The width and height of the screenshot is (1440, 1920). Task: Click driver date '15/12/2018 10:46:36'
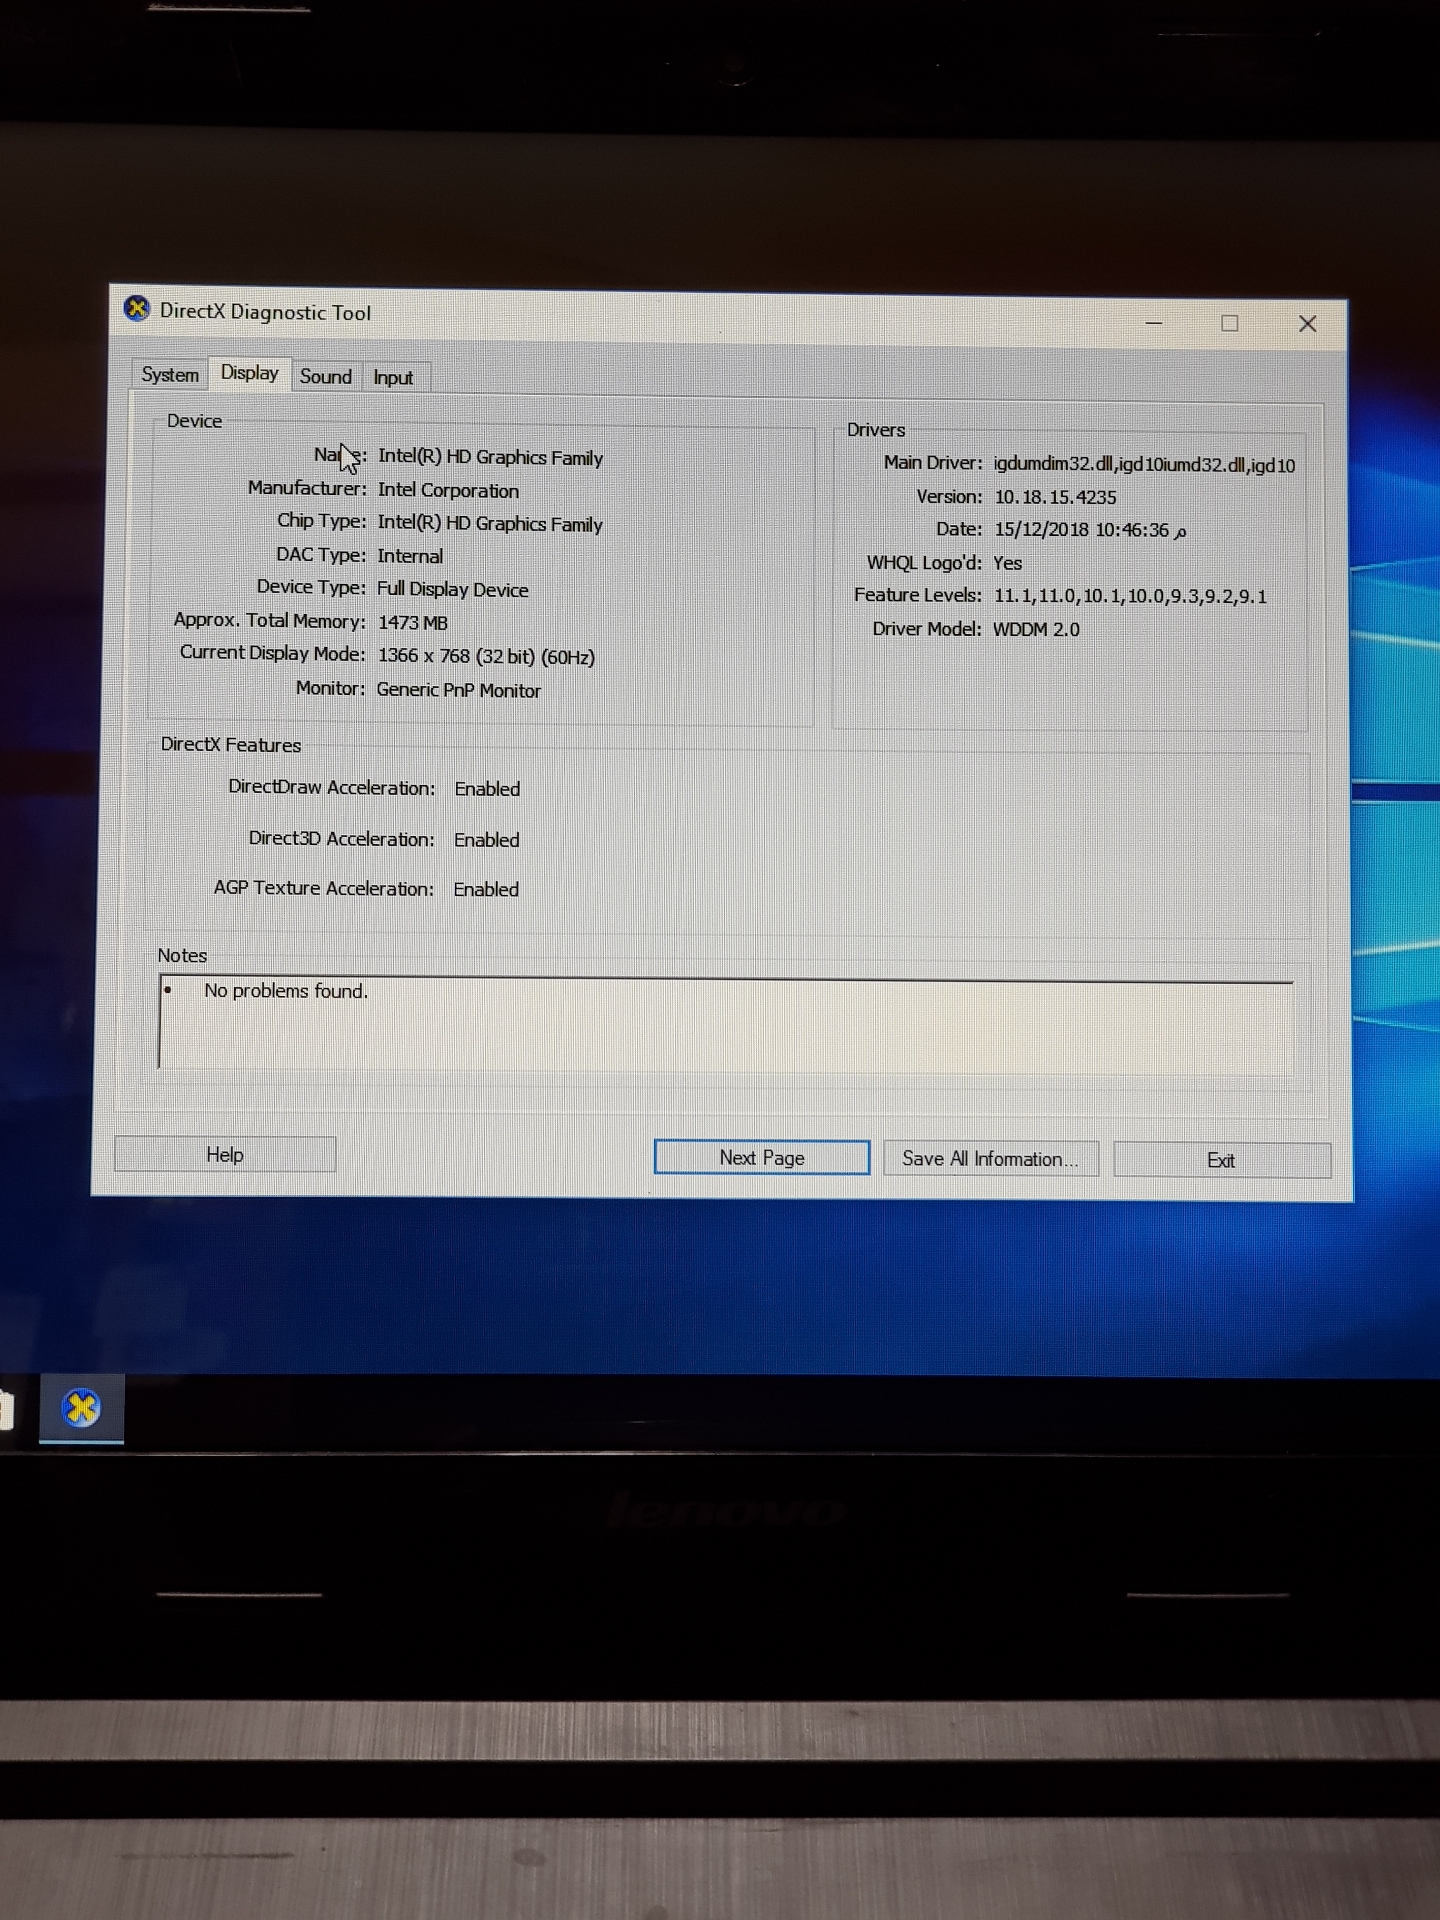(x=1081, y=530)
